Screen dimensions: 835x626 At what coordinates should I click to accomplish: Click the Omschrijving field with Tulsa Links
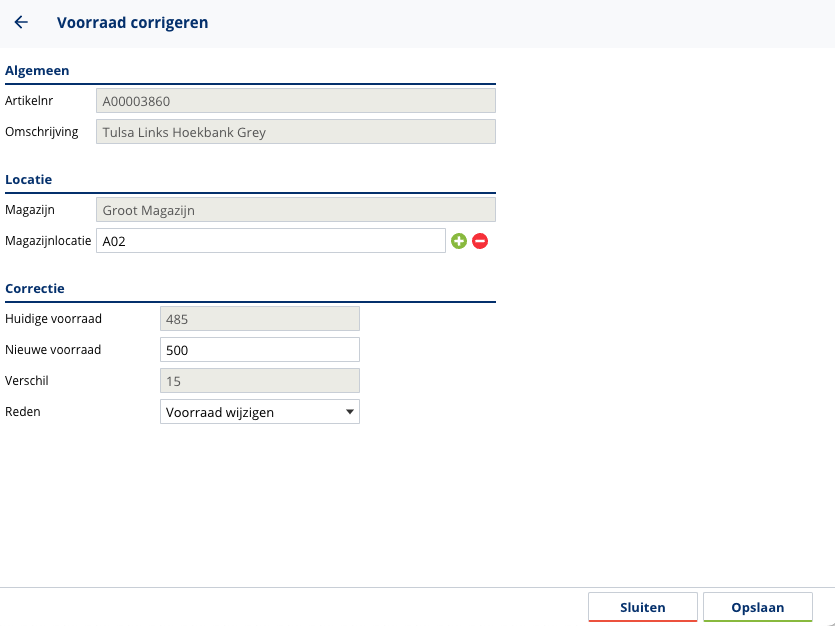point(295,132)
